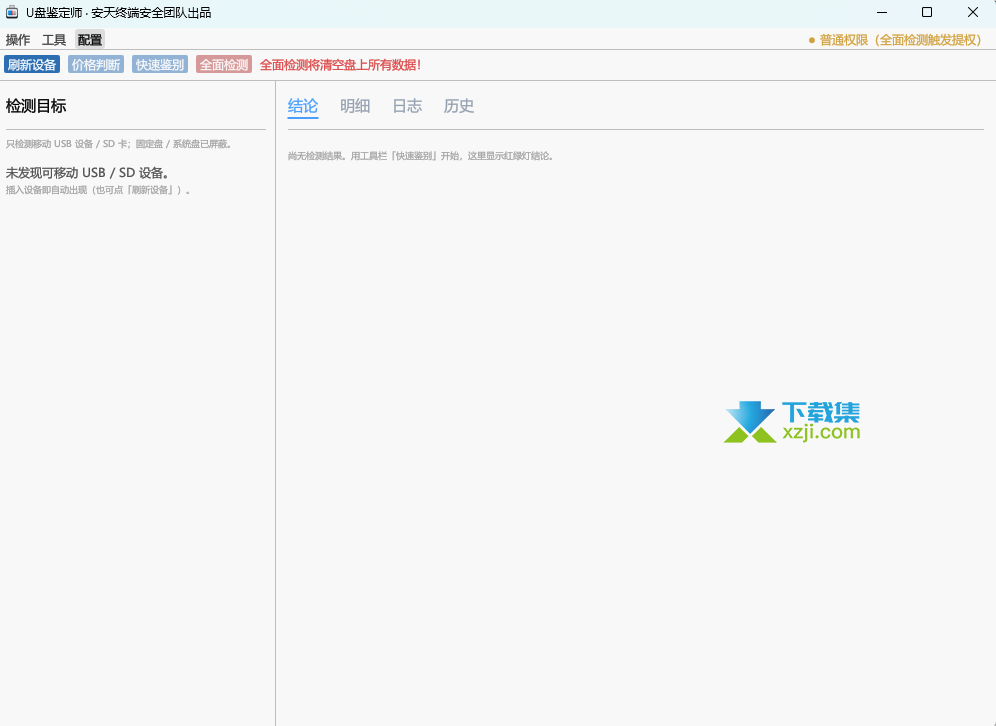Click the U盘鉴定师 app icon in title bar

pyautogui.click(x=12, y=12)
